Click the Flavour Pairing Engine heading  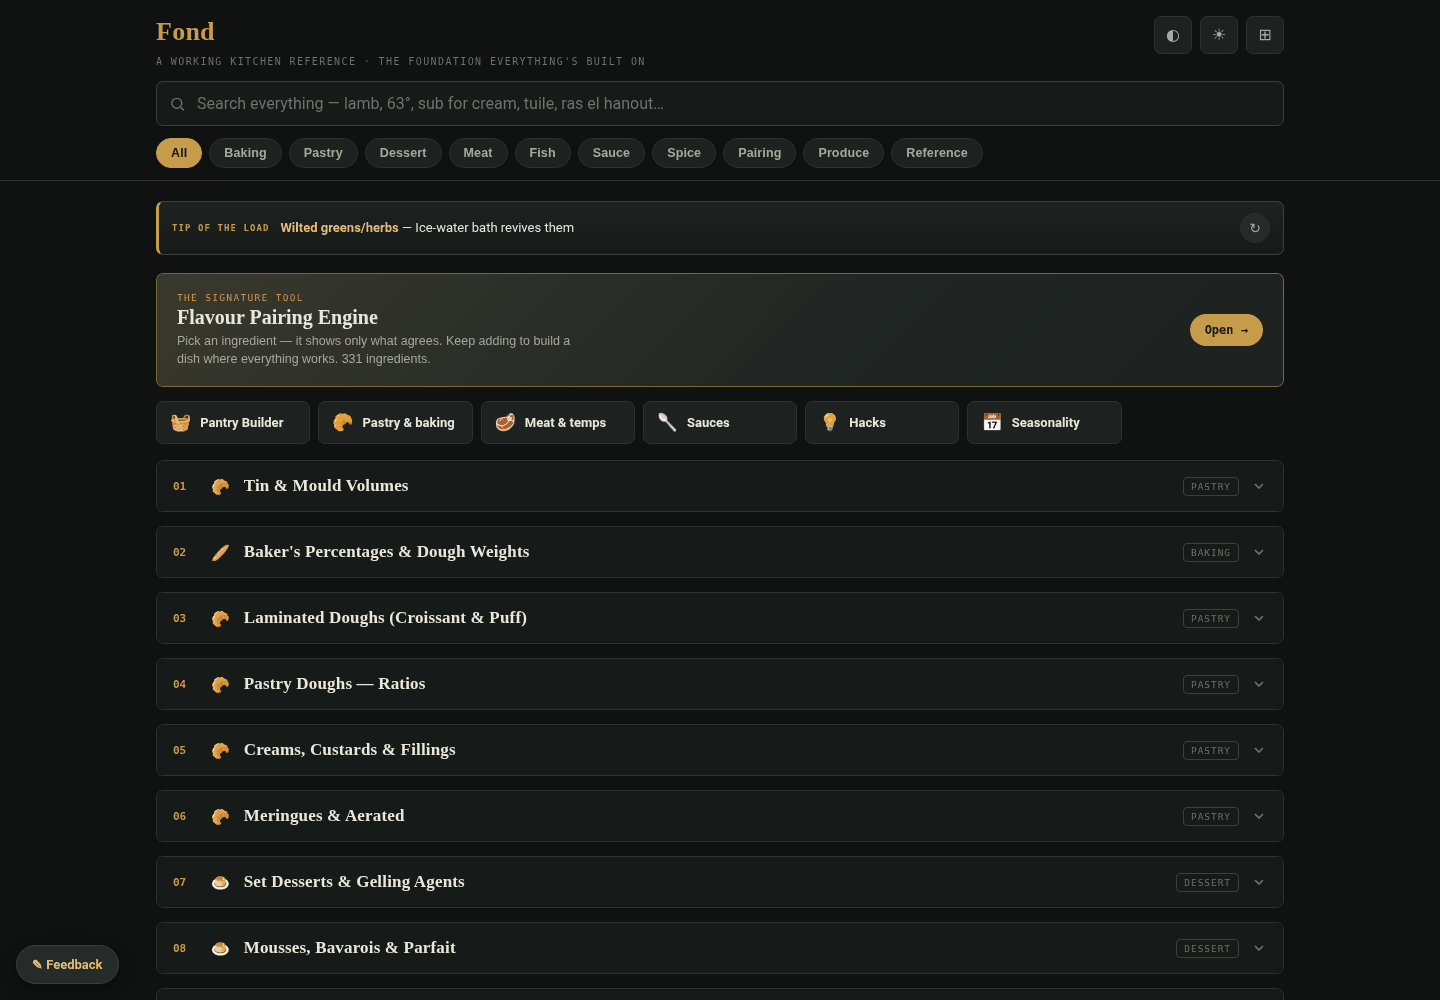(x=277, y=317)
